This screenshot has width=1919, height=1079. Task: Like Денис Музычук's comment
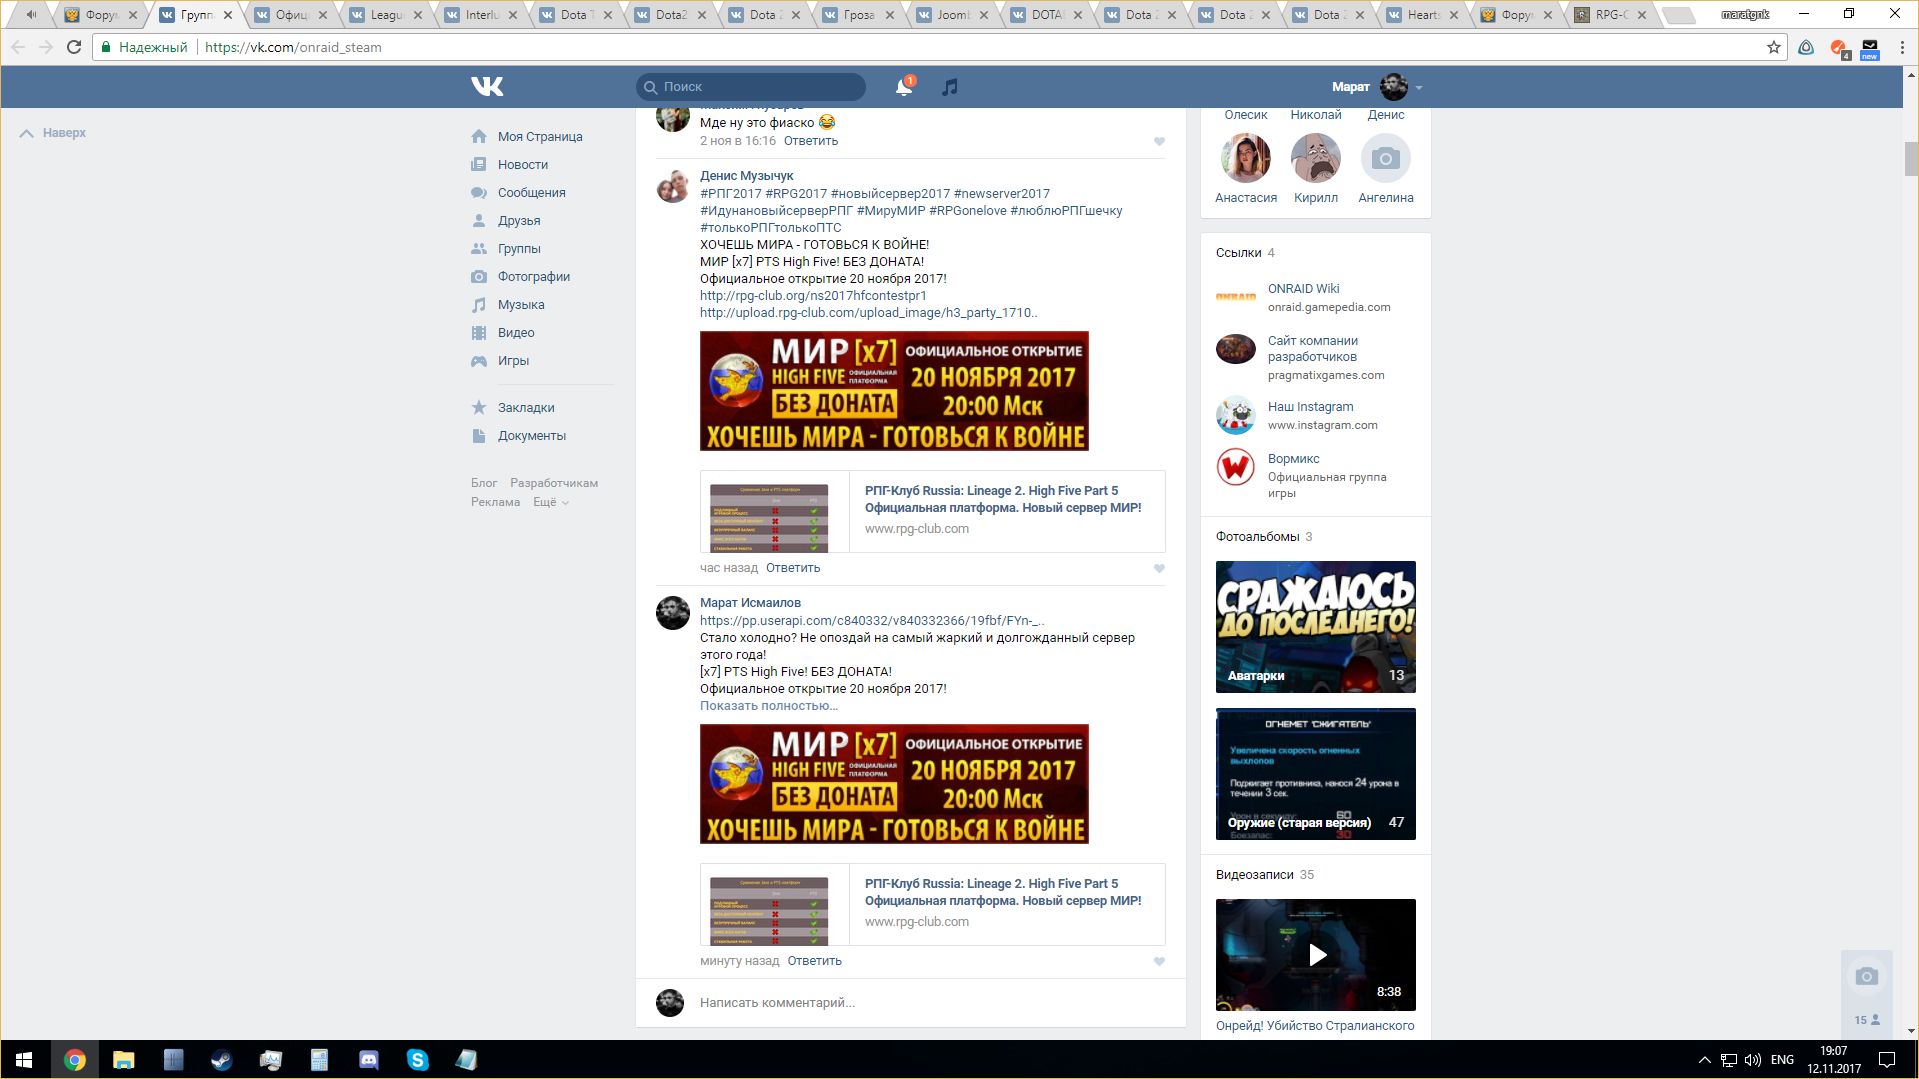[1159, 568]
